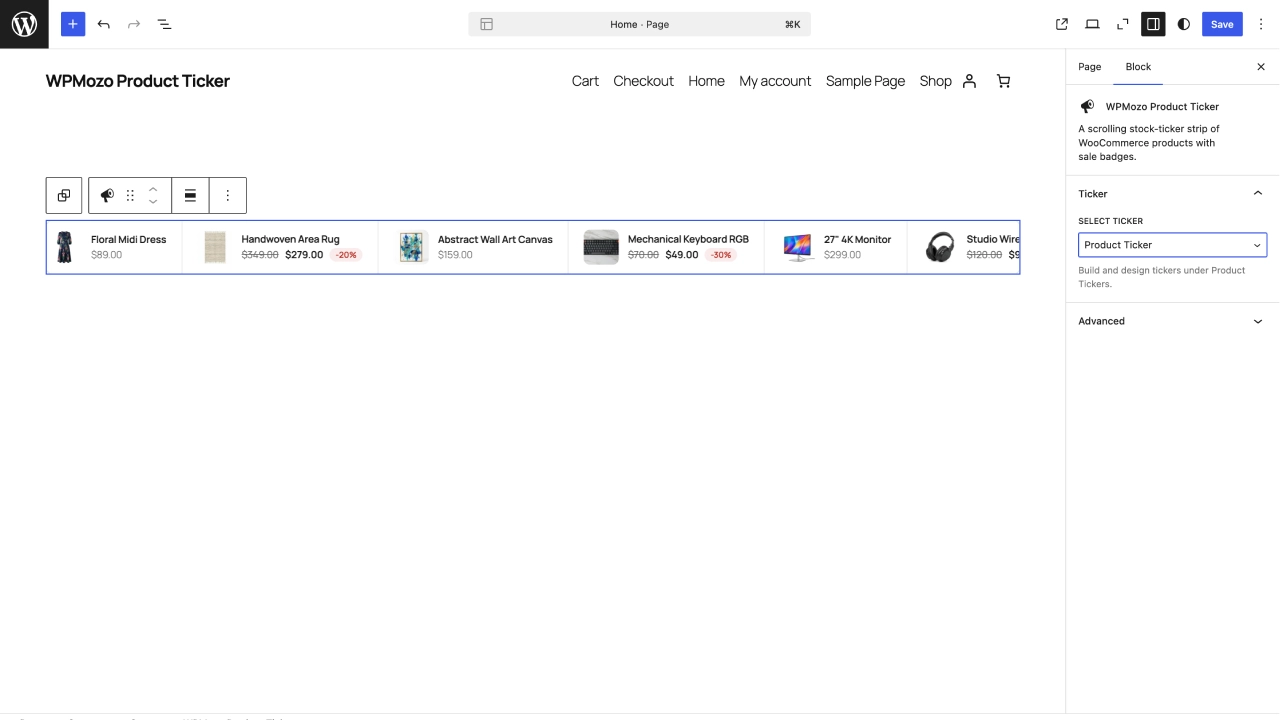
Task: Save the page changes
Action: (1222, 24)
